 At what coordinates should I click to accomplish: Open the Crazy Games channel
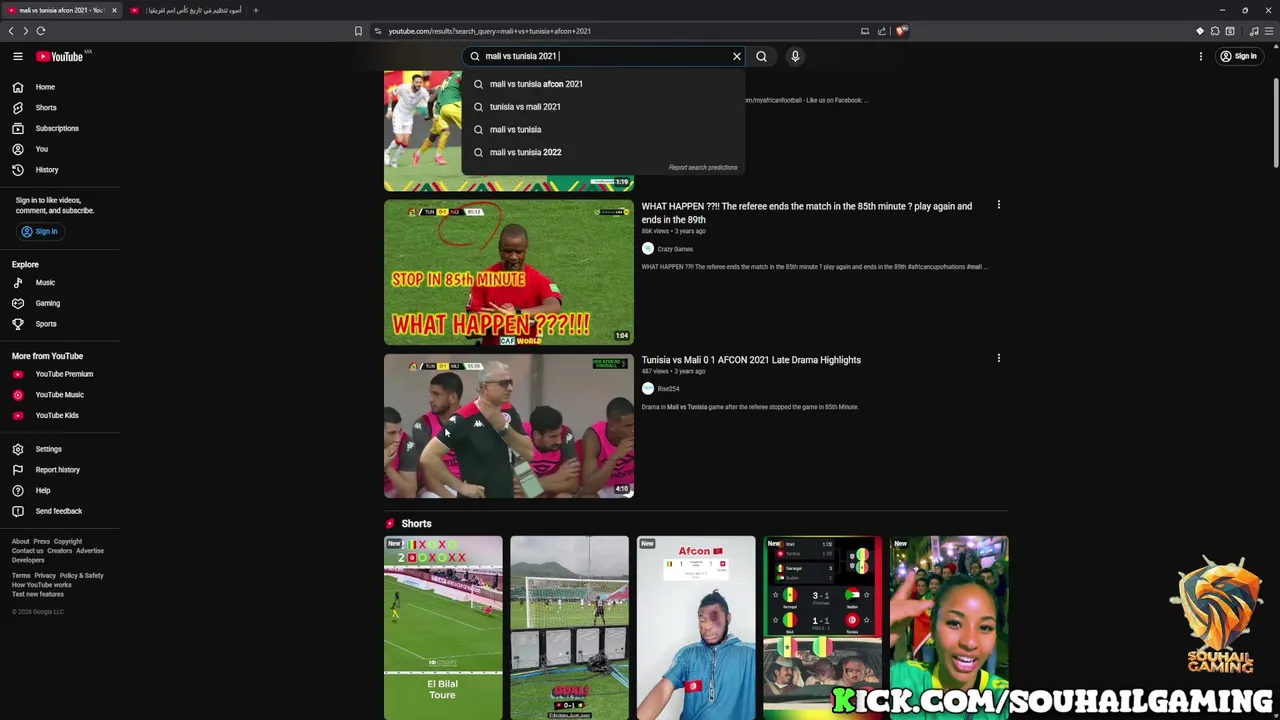(x=675, y=249)
